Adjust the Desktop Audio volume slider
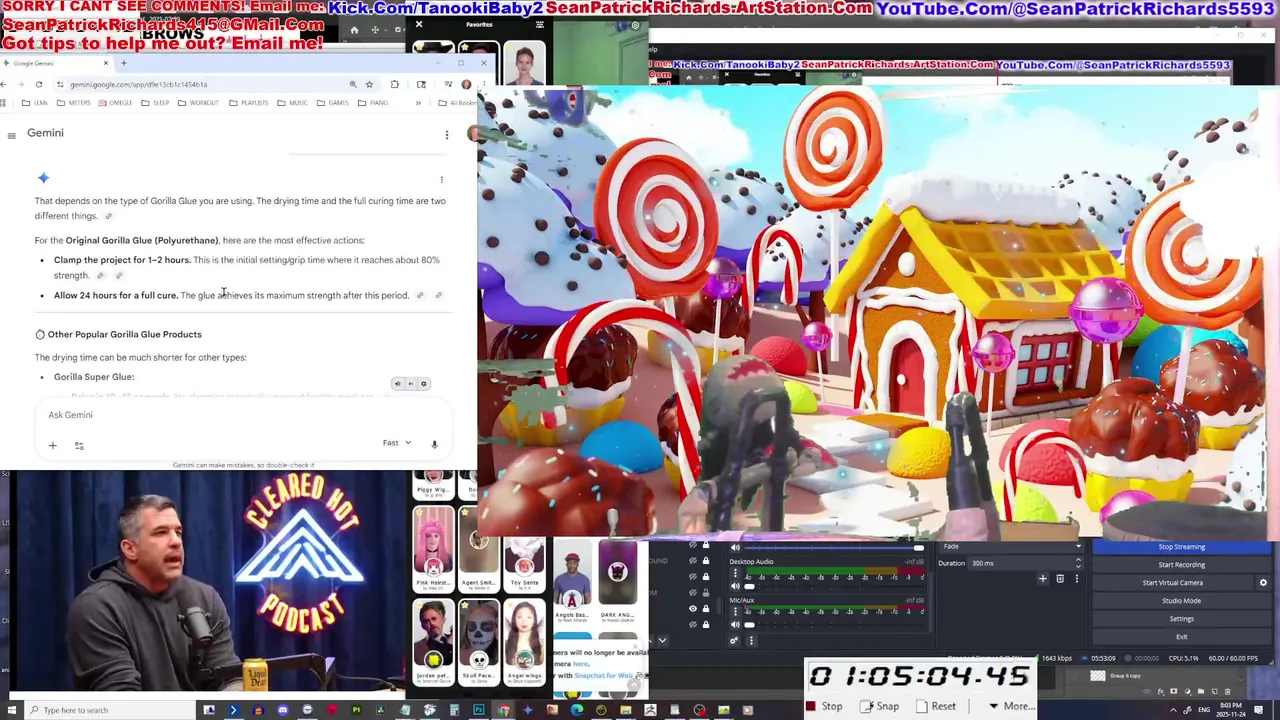This screenshot has height=720, width=1280. tap(834, 587)
